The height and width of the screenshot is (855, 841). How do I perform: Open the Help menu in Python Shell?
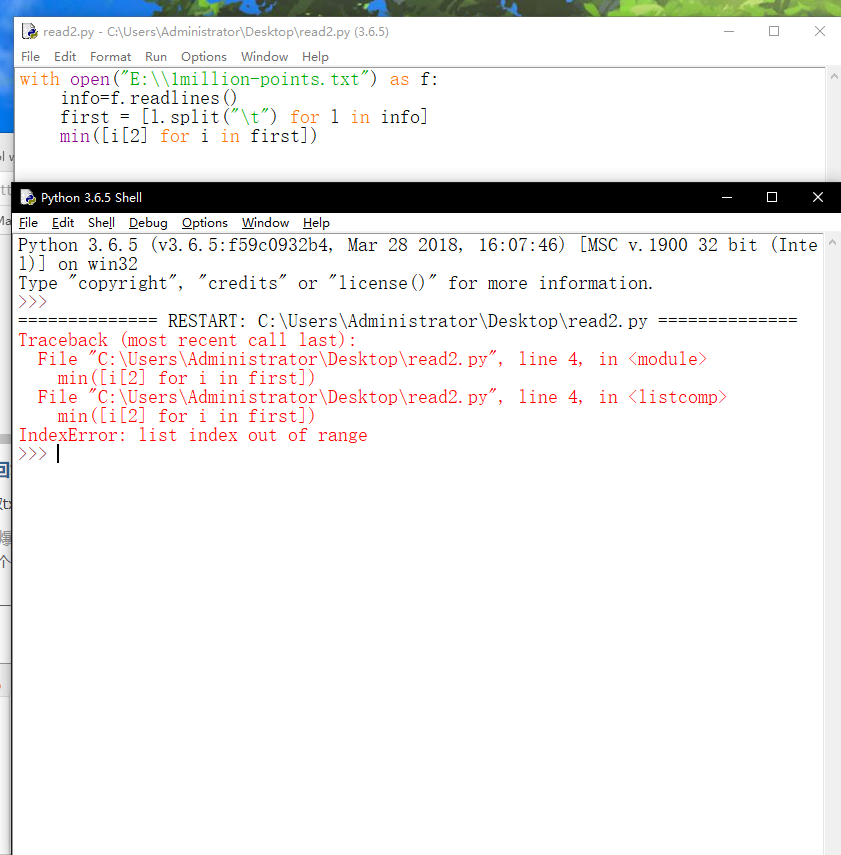tap(317, 222)
